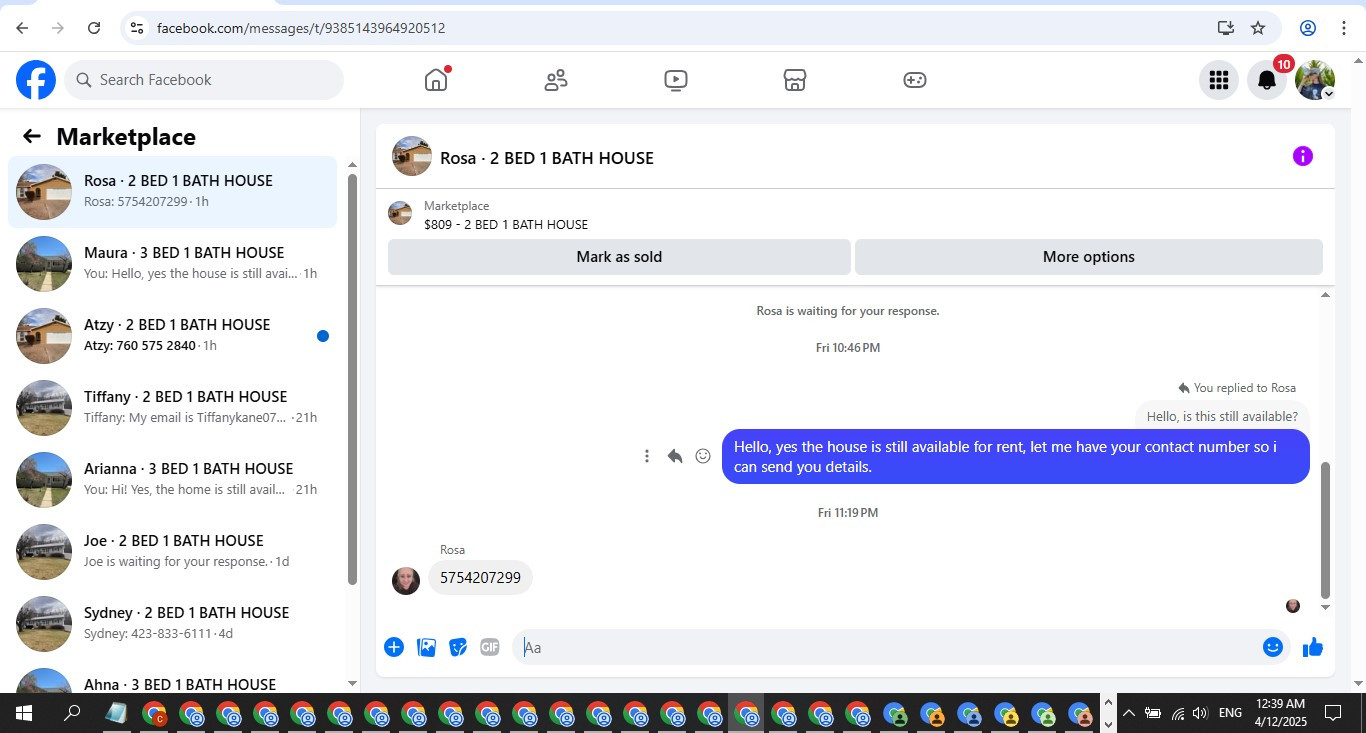1366x733 pixels.
Task: Send a thumbs-up like
Action: [x=1313, y=647]
